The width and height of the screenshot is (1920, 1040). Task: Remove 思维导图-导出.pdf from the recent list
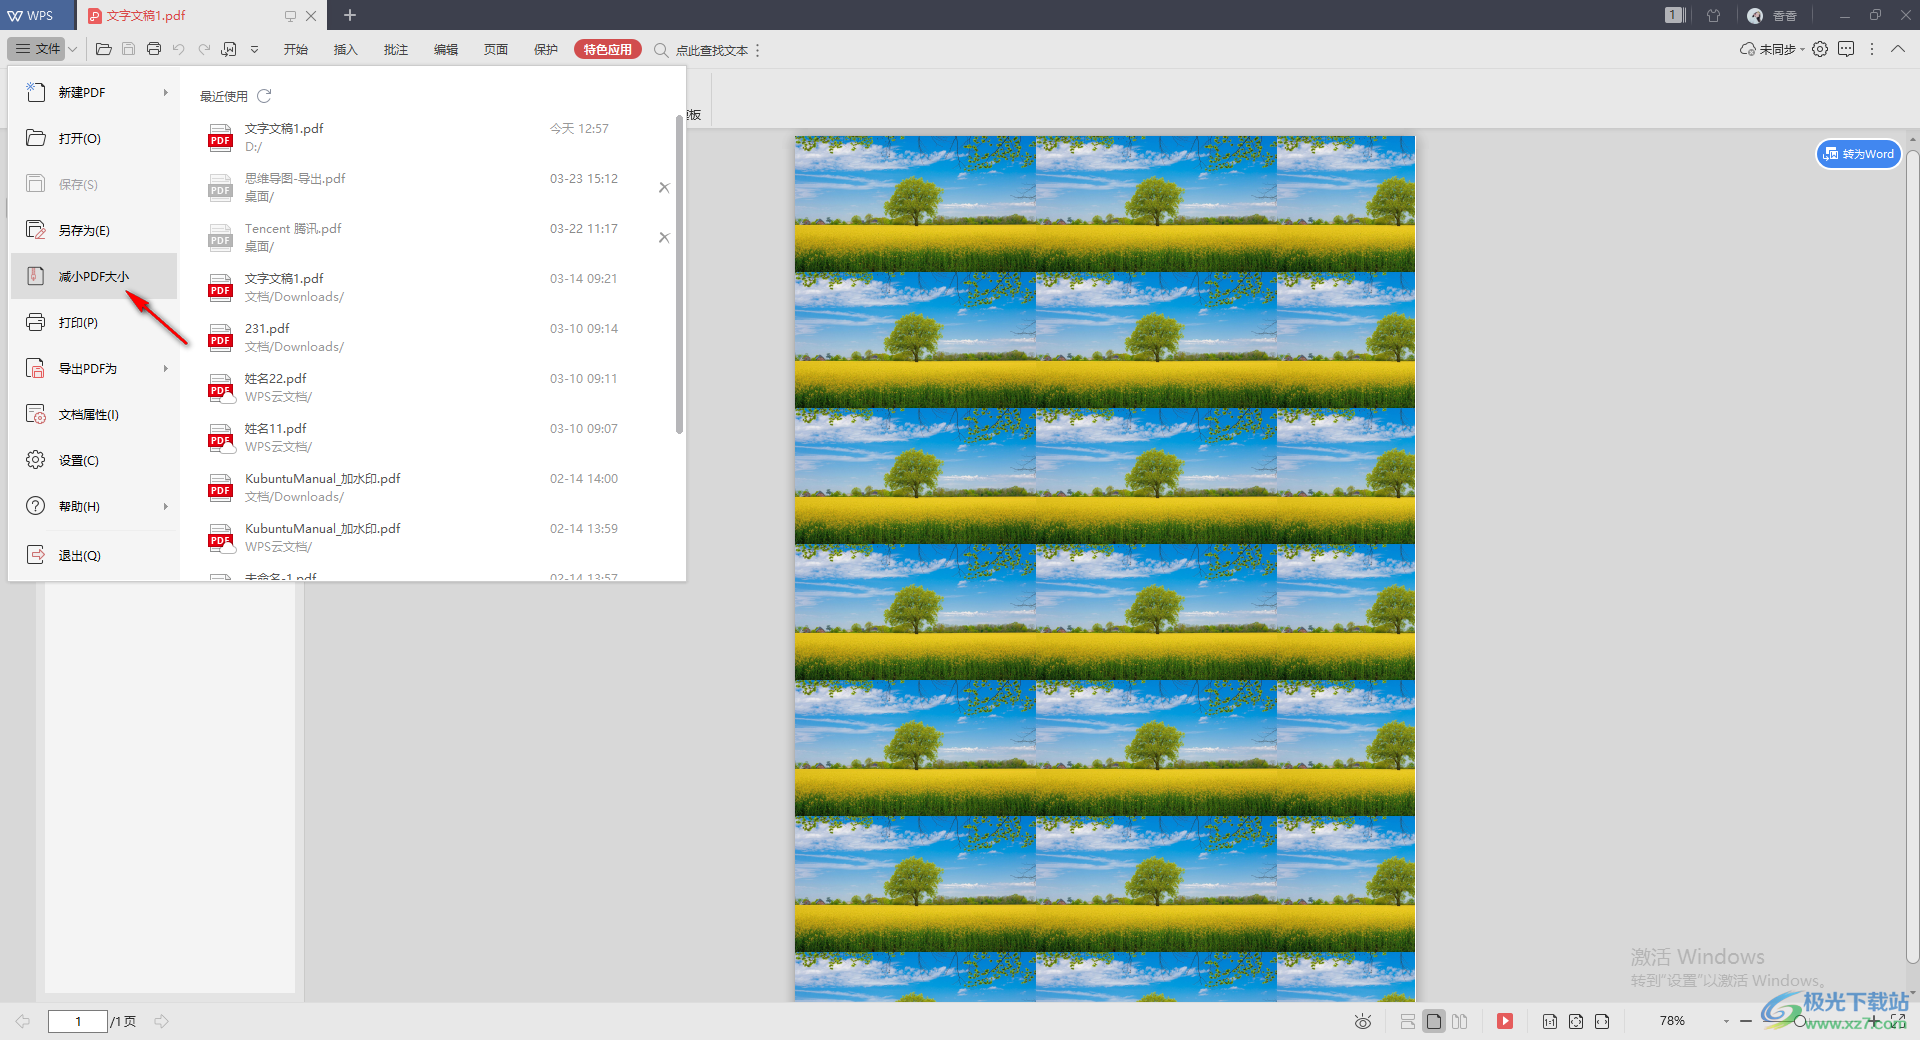[664, 187]
